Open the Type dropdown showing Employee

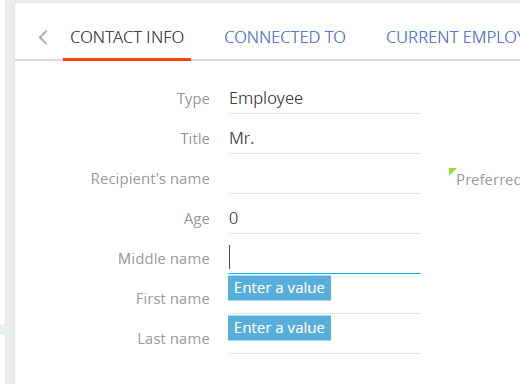point(324,99)
